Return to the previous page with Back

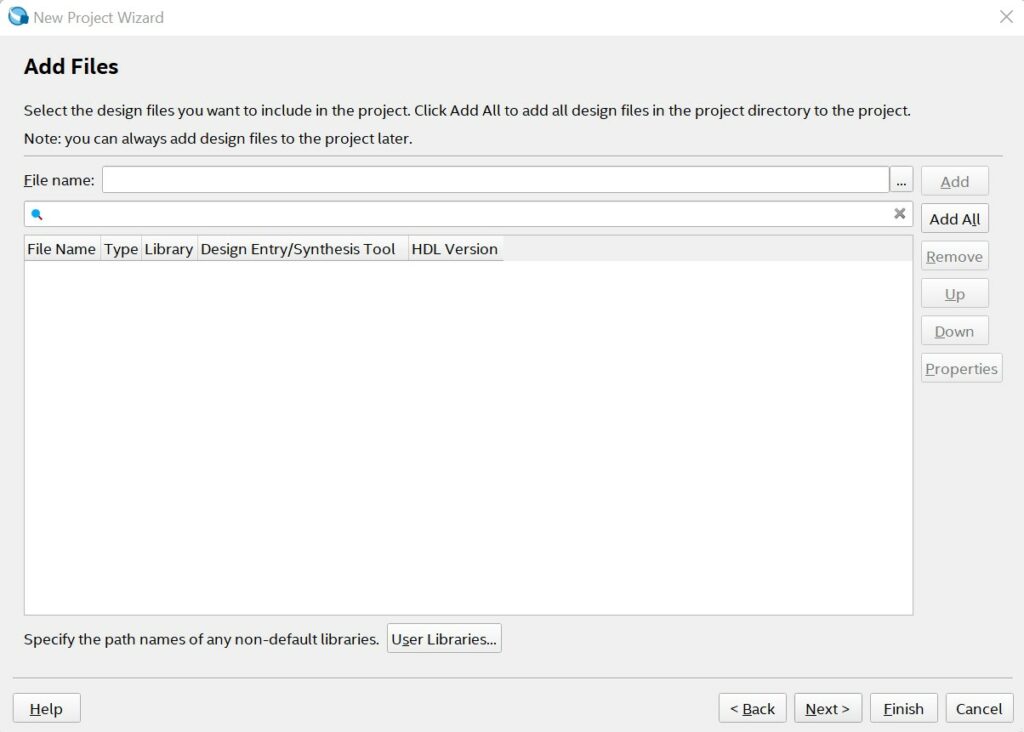(x=752, y=709)
